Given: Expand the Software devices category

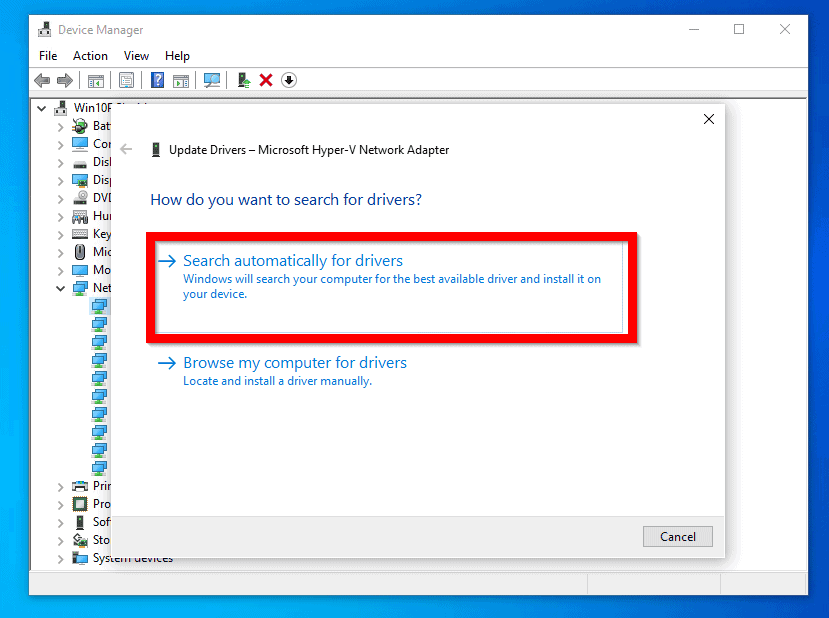Looking at the screenshot, I should [60, 523].
